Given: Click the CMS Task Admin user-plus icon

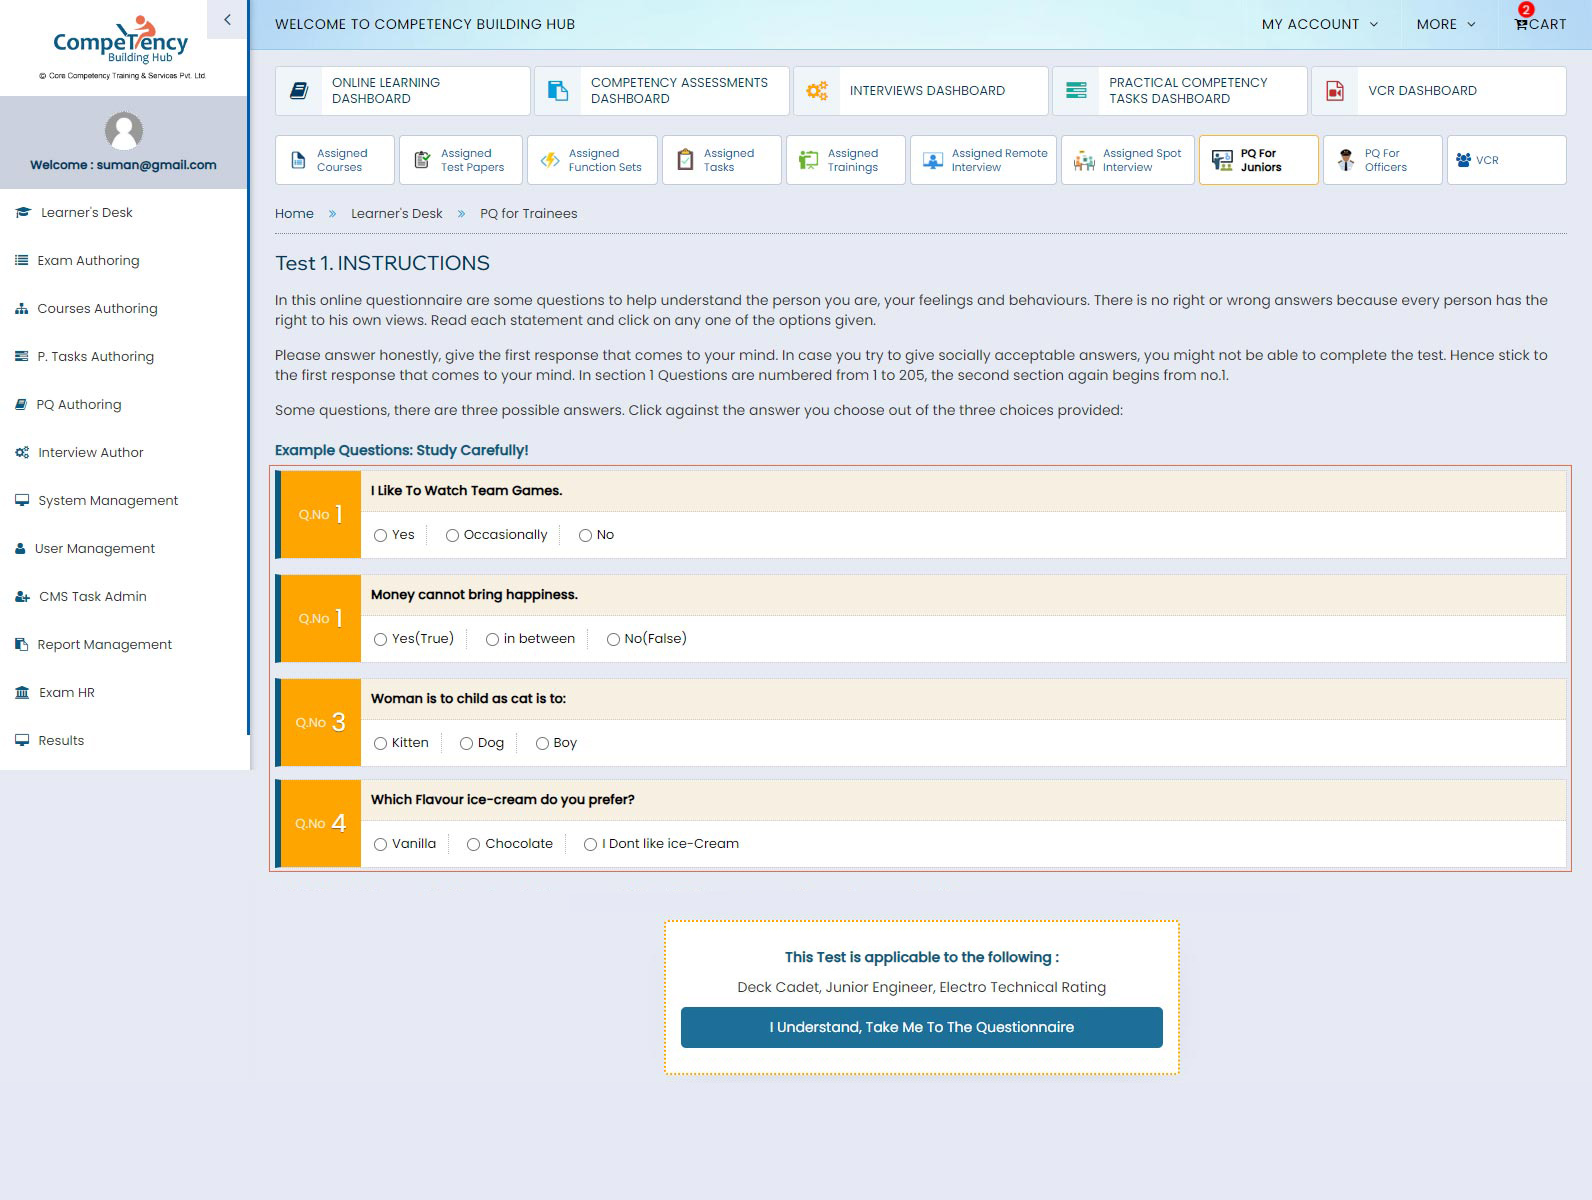Looking at the screenshot, I should coord(23,597).
